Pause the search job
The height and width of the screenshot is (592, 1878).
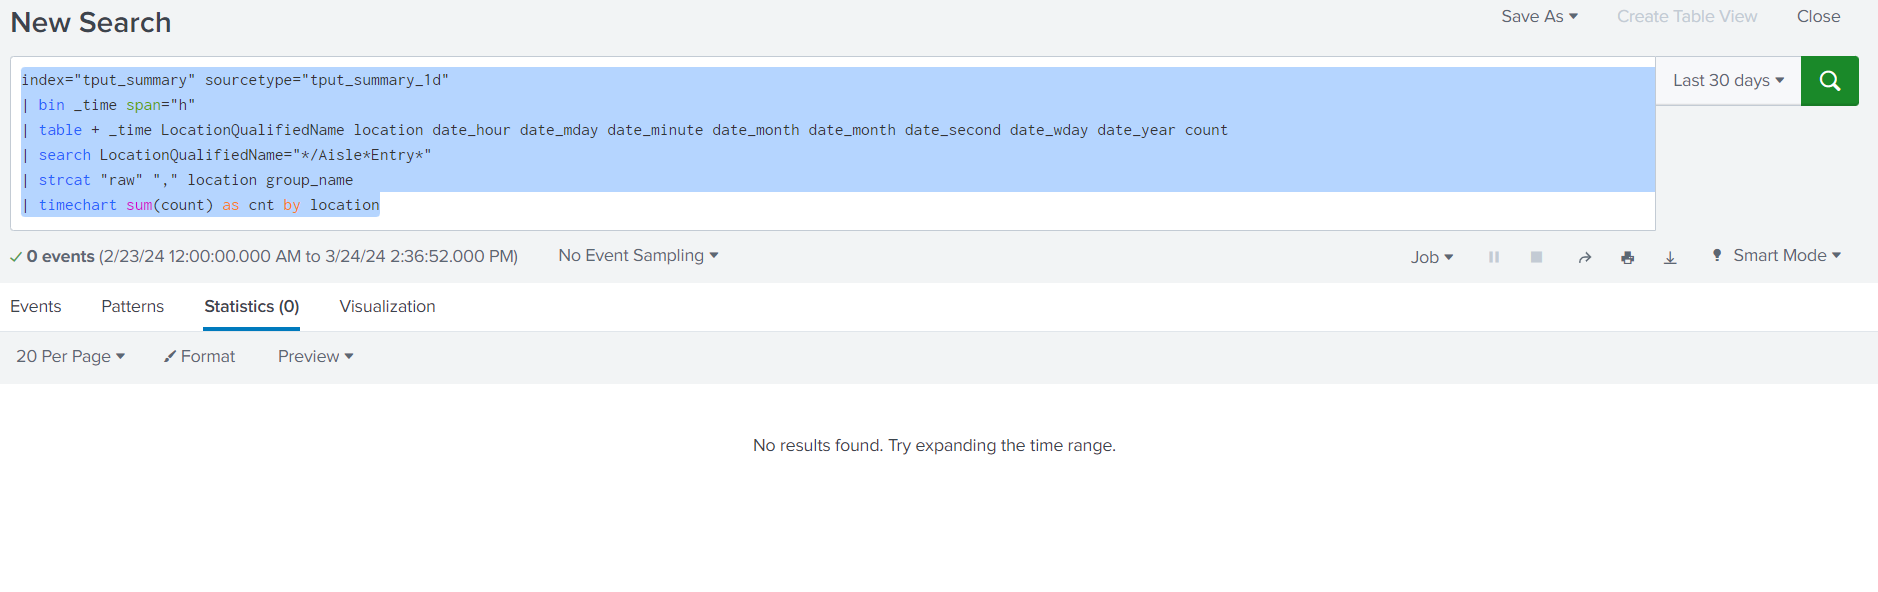tap(1494, 257)
